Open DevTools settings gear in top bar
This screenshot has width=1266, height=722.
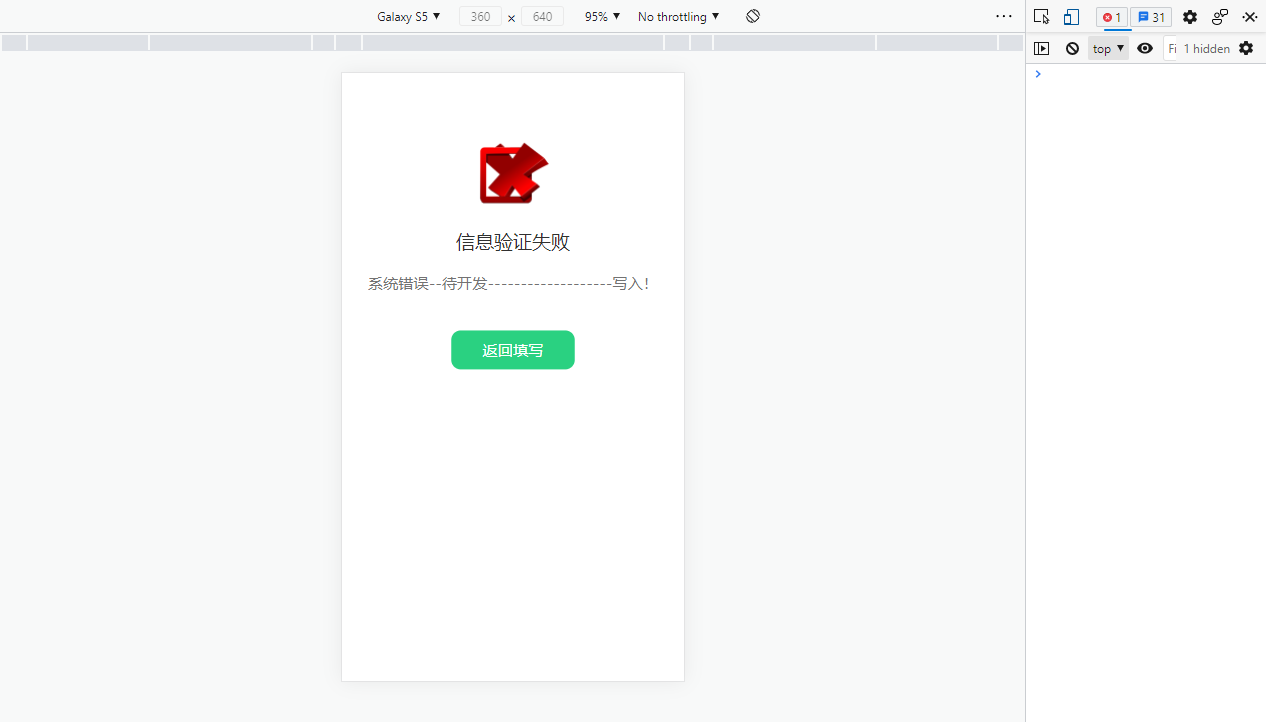point(1189,17)
